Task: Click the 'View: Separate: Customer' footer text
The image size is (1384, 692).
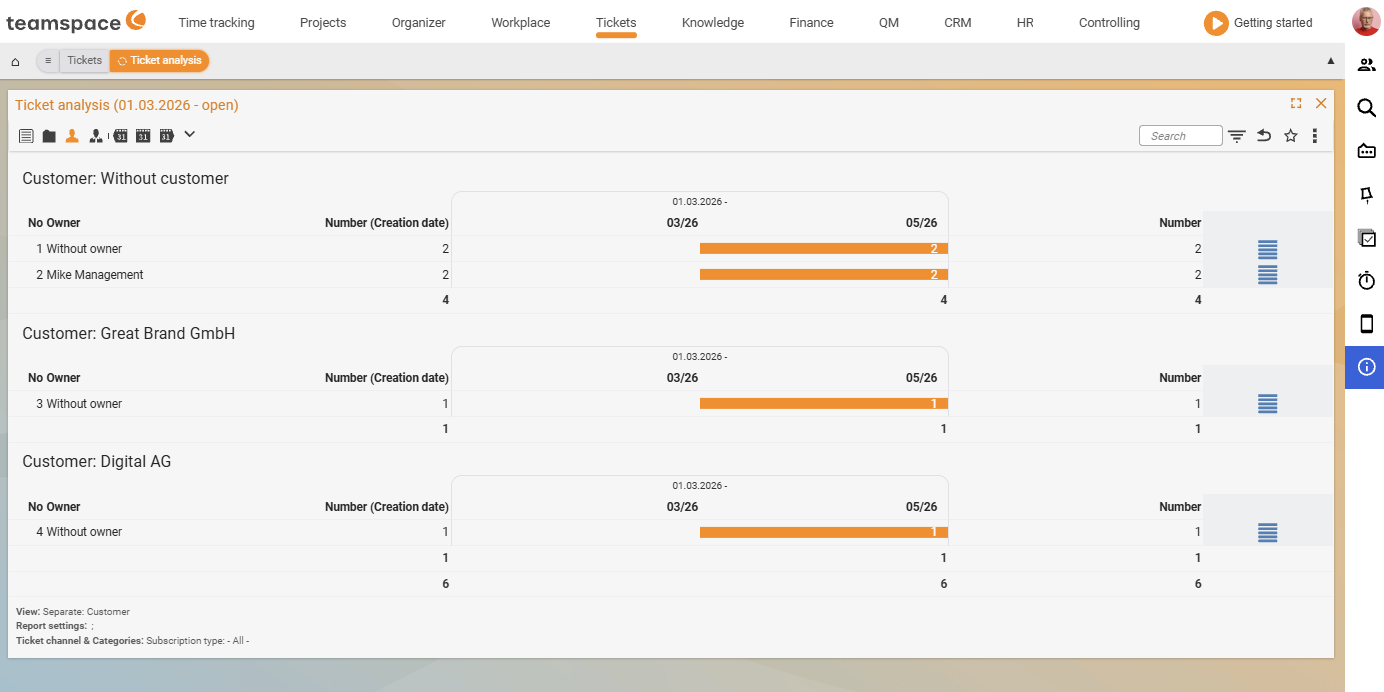Action: (73, 612)
